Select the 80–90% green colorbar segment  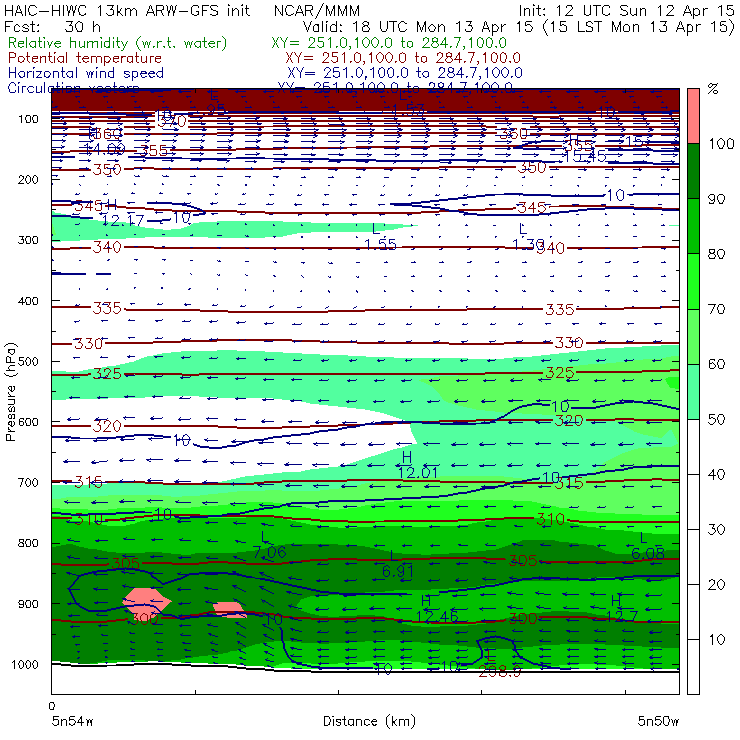pos(693,226)
